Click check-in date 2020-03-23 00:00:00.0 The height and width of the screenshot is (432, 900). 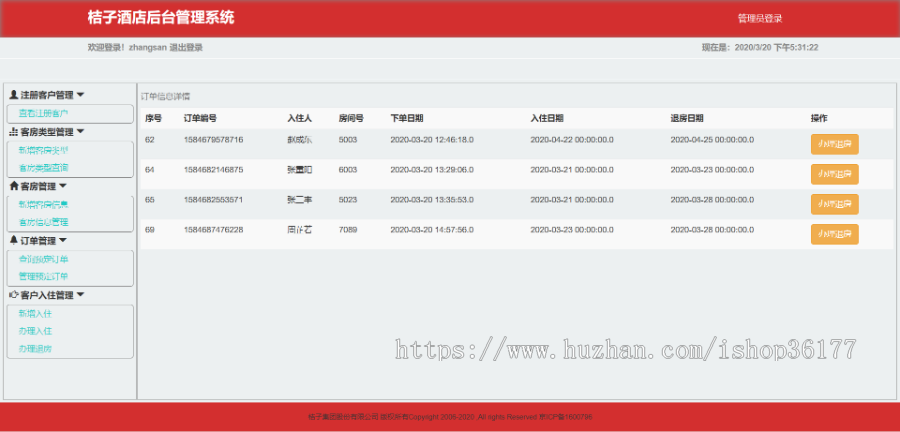pyautogui.click(x=572, y=230)
